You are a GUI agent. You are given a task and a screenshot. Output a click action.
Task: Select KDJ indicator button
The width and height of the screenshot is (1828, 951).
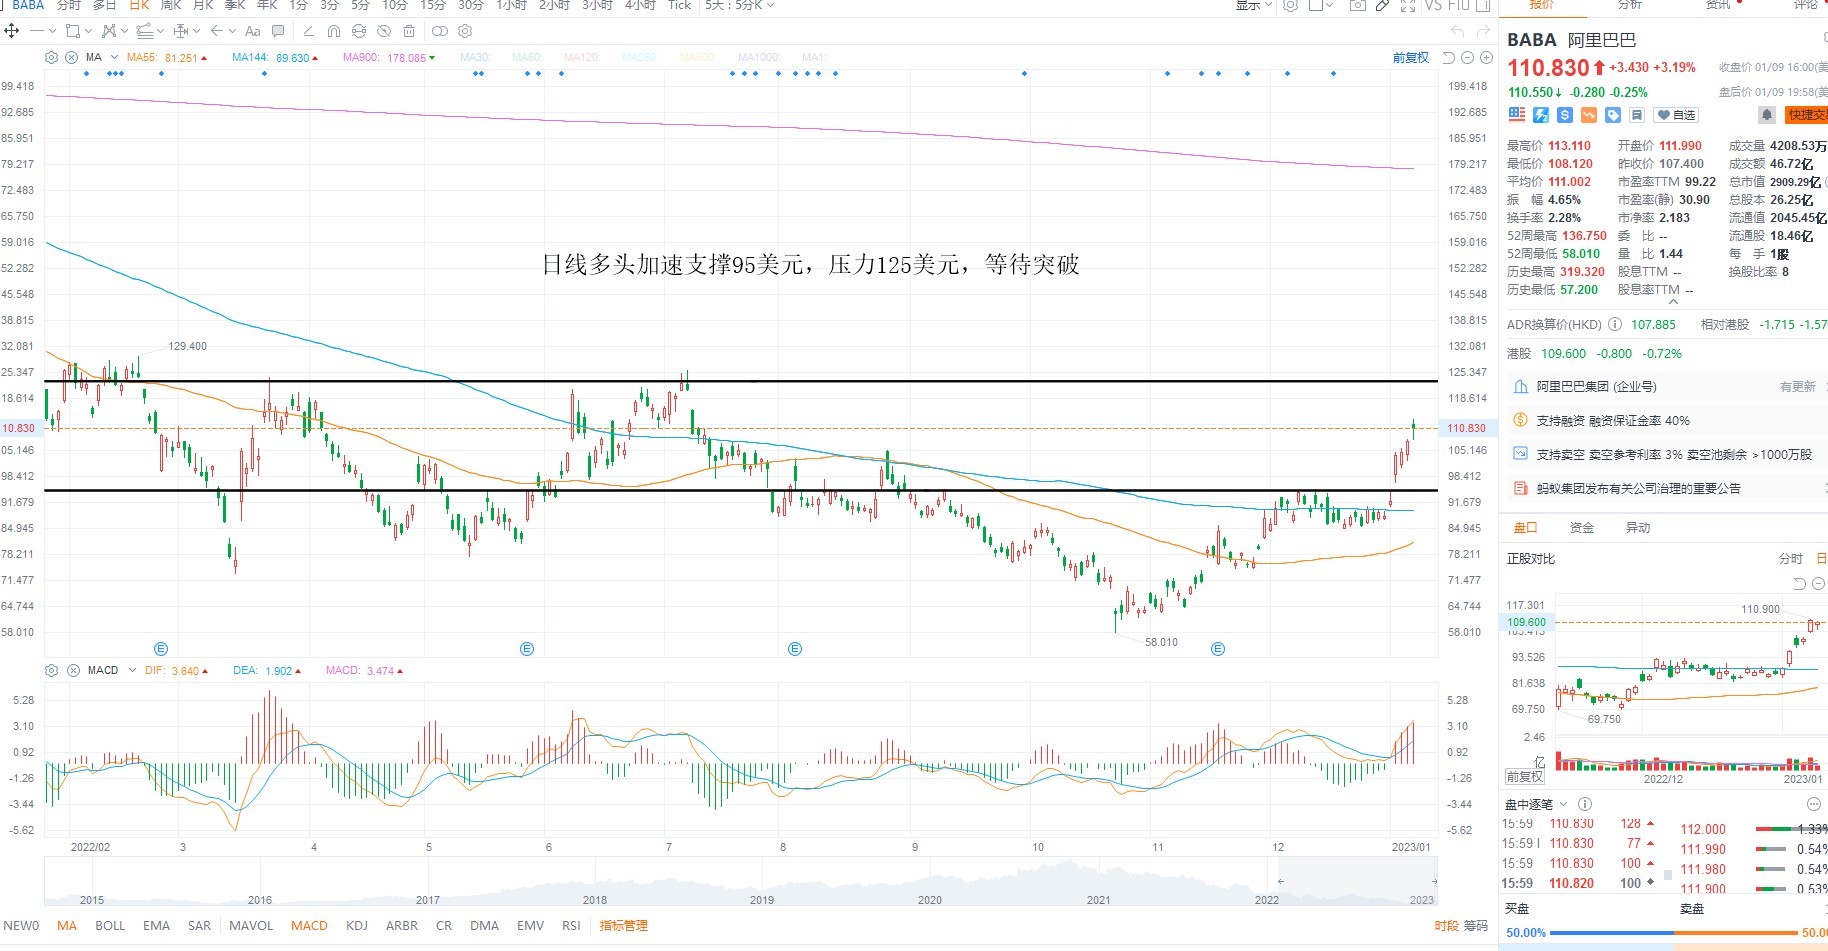click(x=357, y=926)
